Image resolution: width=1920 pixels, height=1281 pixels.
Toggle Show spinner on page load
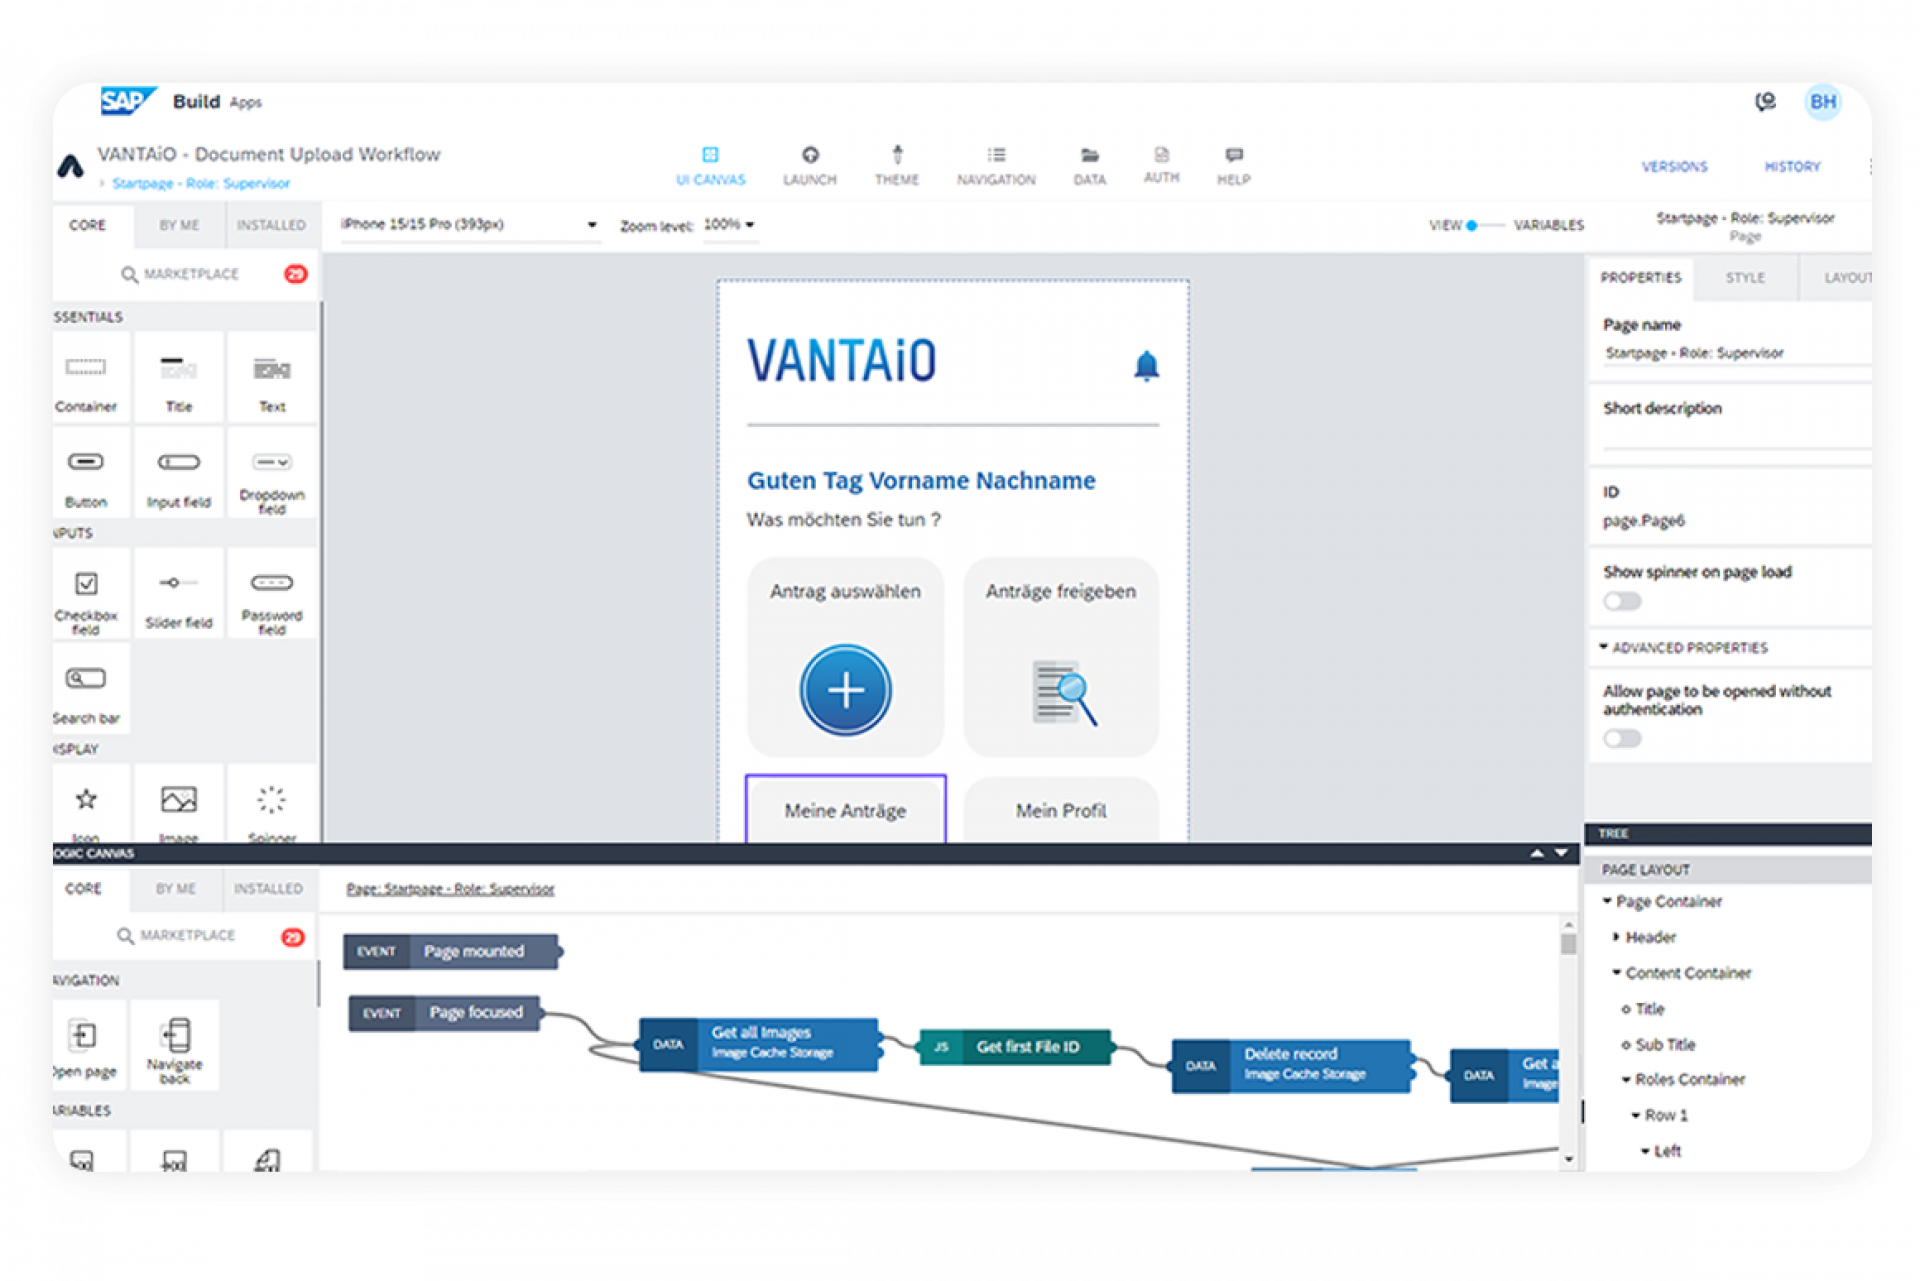(x=1622, y=601)
